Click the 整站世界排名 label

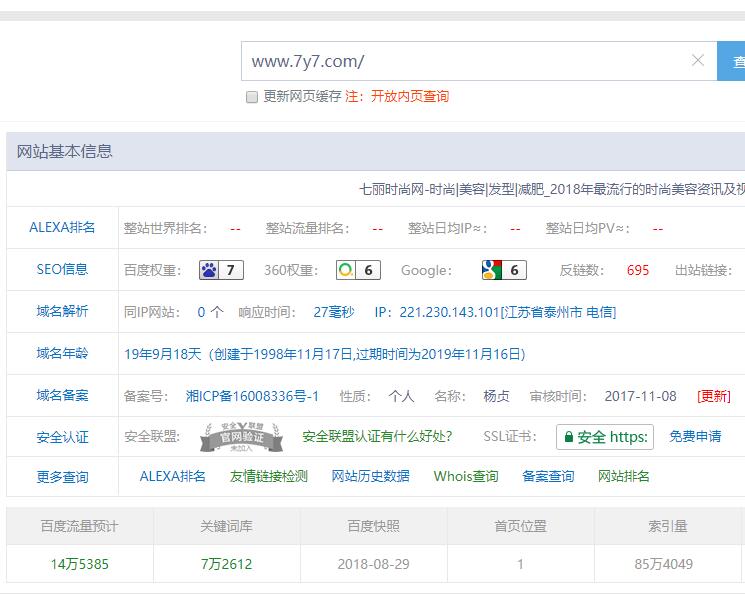165,228
